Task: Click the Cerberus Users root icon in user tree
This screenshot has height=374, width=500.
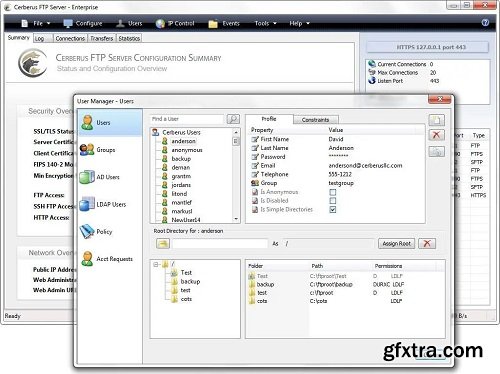Action: click(x=155, y=132)
